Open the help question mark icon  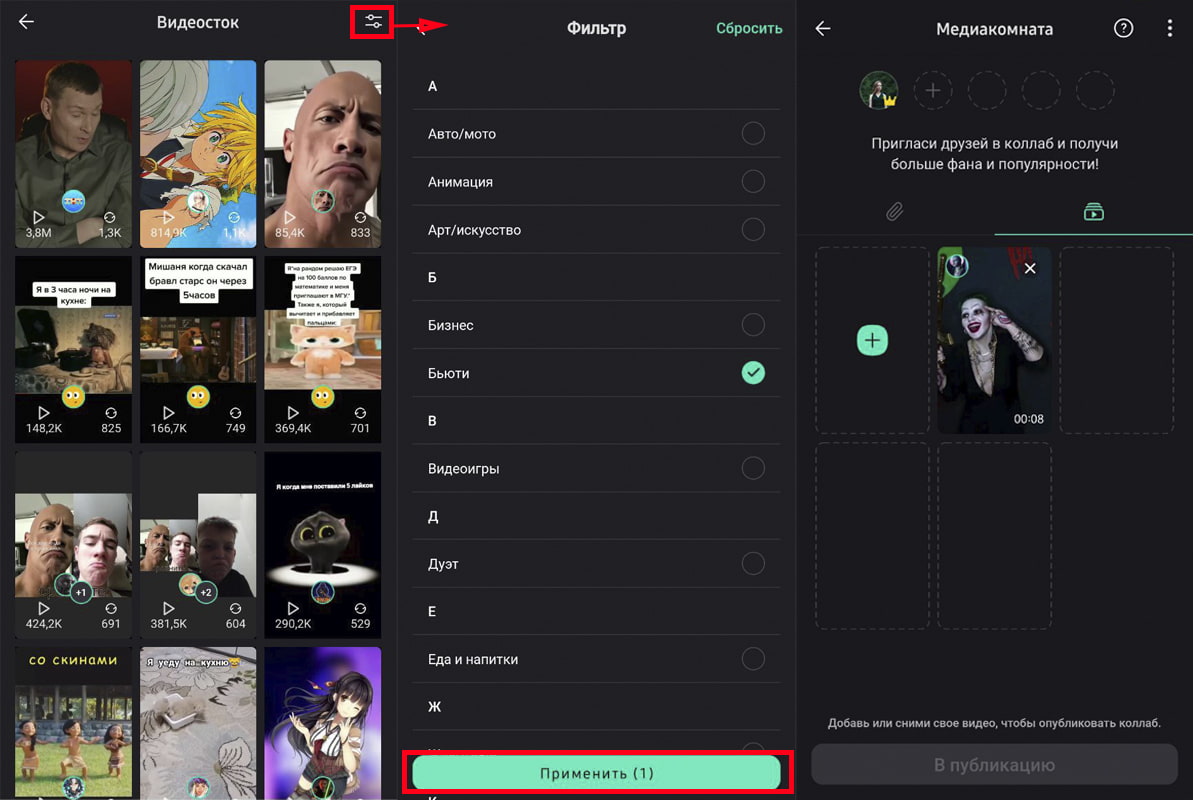(x=1123, y=29)
